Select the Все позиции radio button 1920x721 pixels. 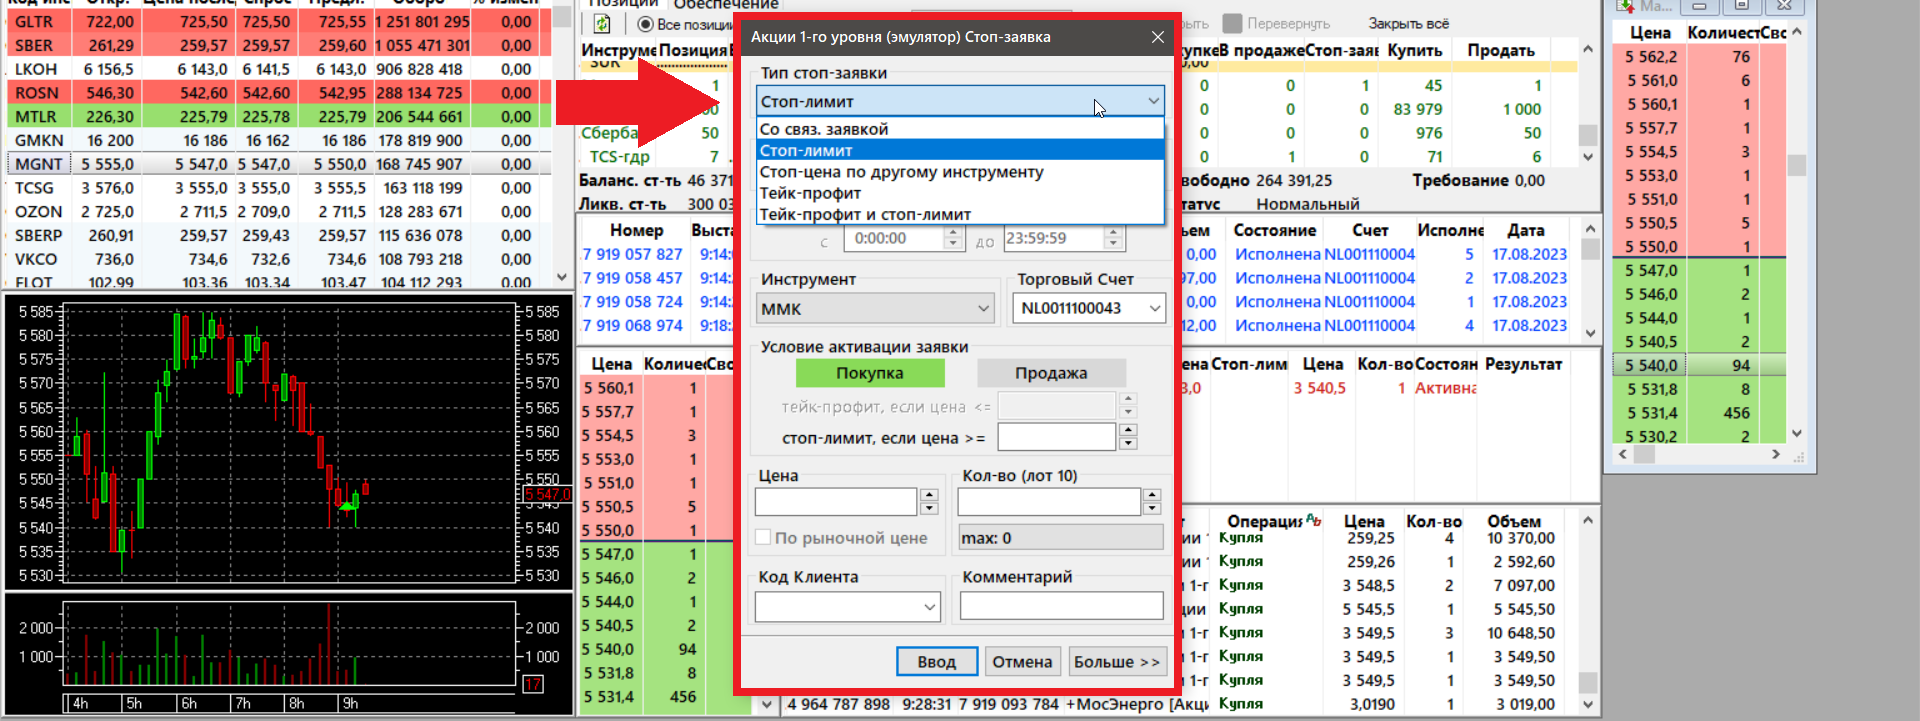coord(645,24)
